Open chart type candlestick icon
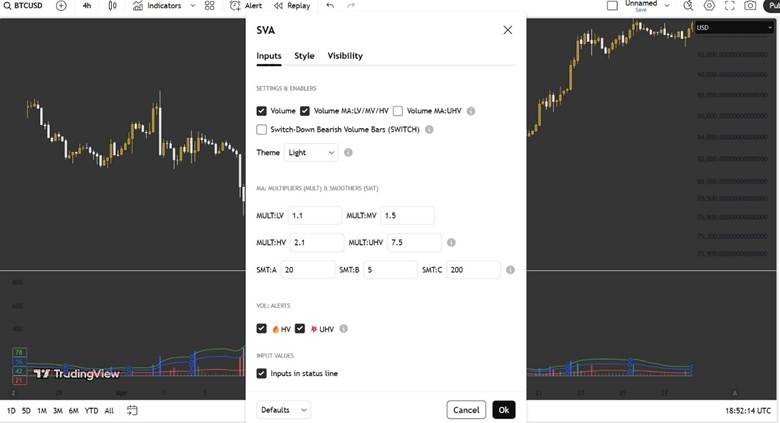780x423 pixels. (113, 5)
